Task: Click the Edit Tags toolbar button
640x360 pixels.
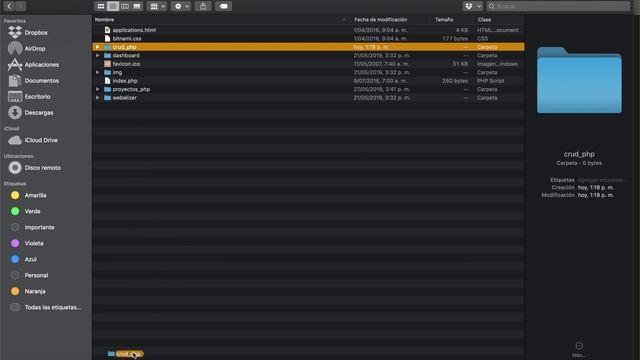Action: click(223, 6)
